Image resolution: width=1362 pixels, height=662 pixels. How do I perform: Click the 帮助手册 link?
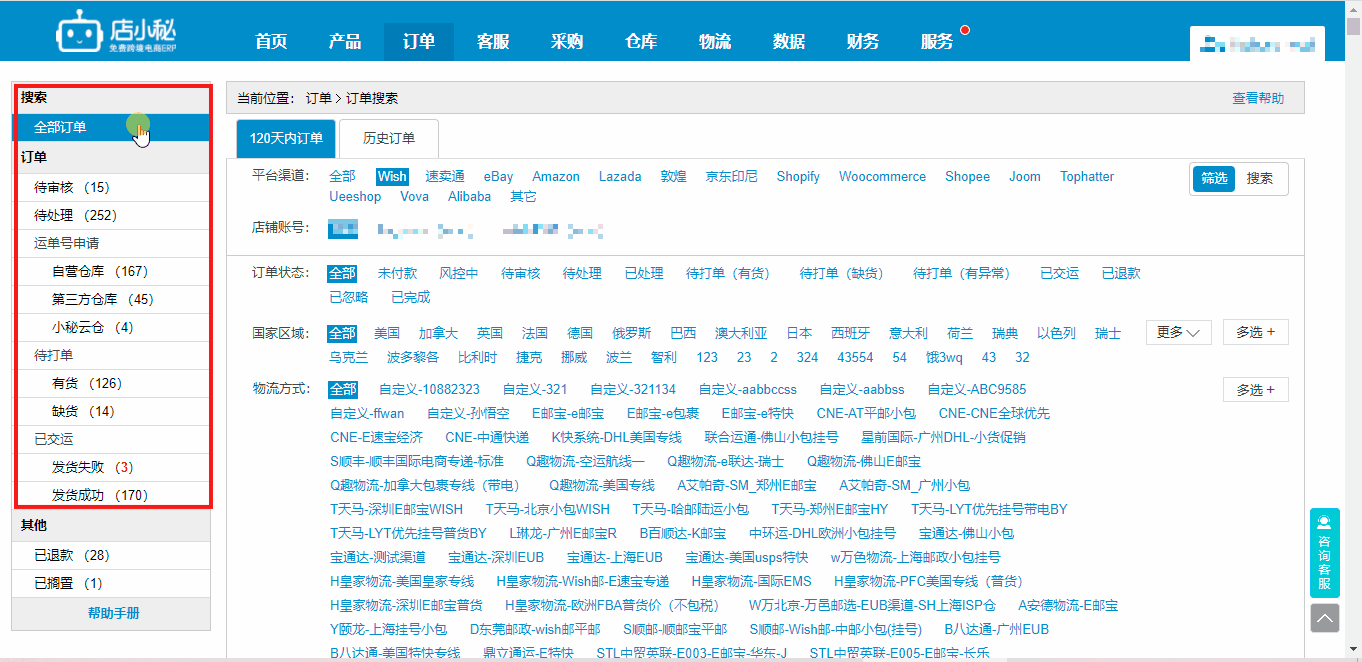(x=114, y=613)
